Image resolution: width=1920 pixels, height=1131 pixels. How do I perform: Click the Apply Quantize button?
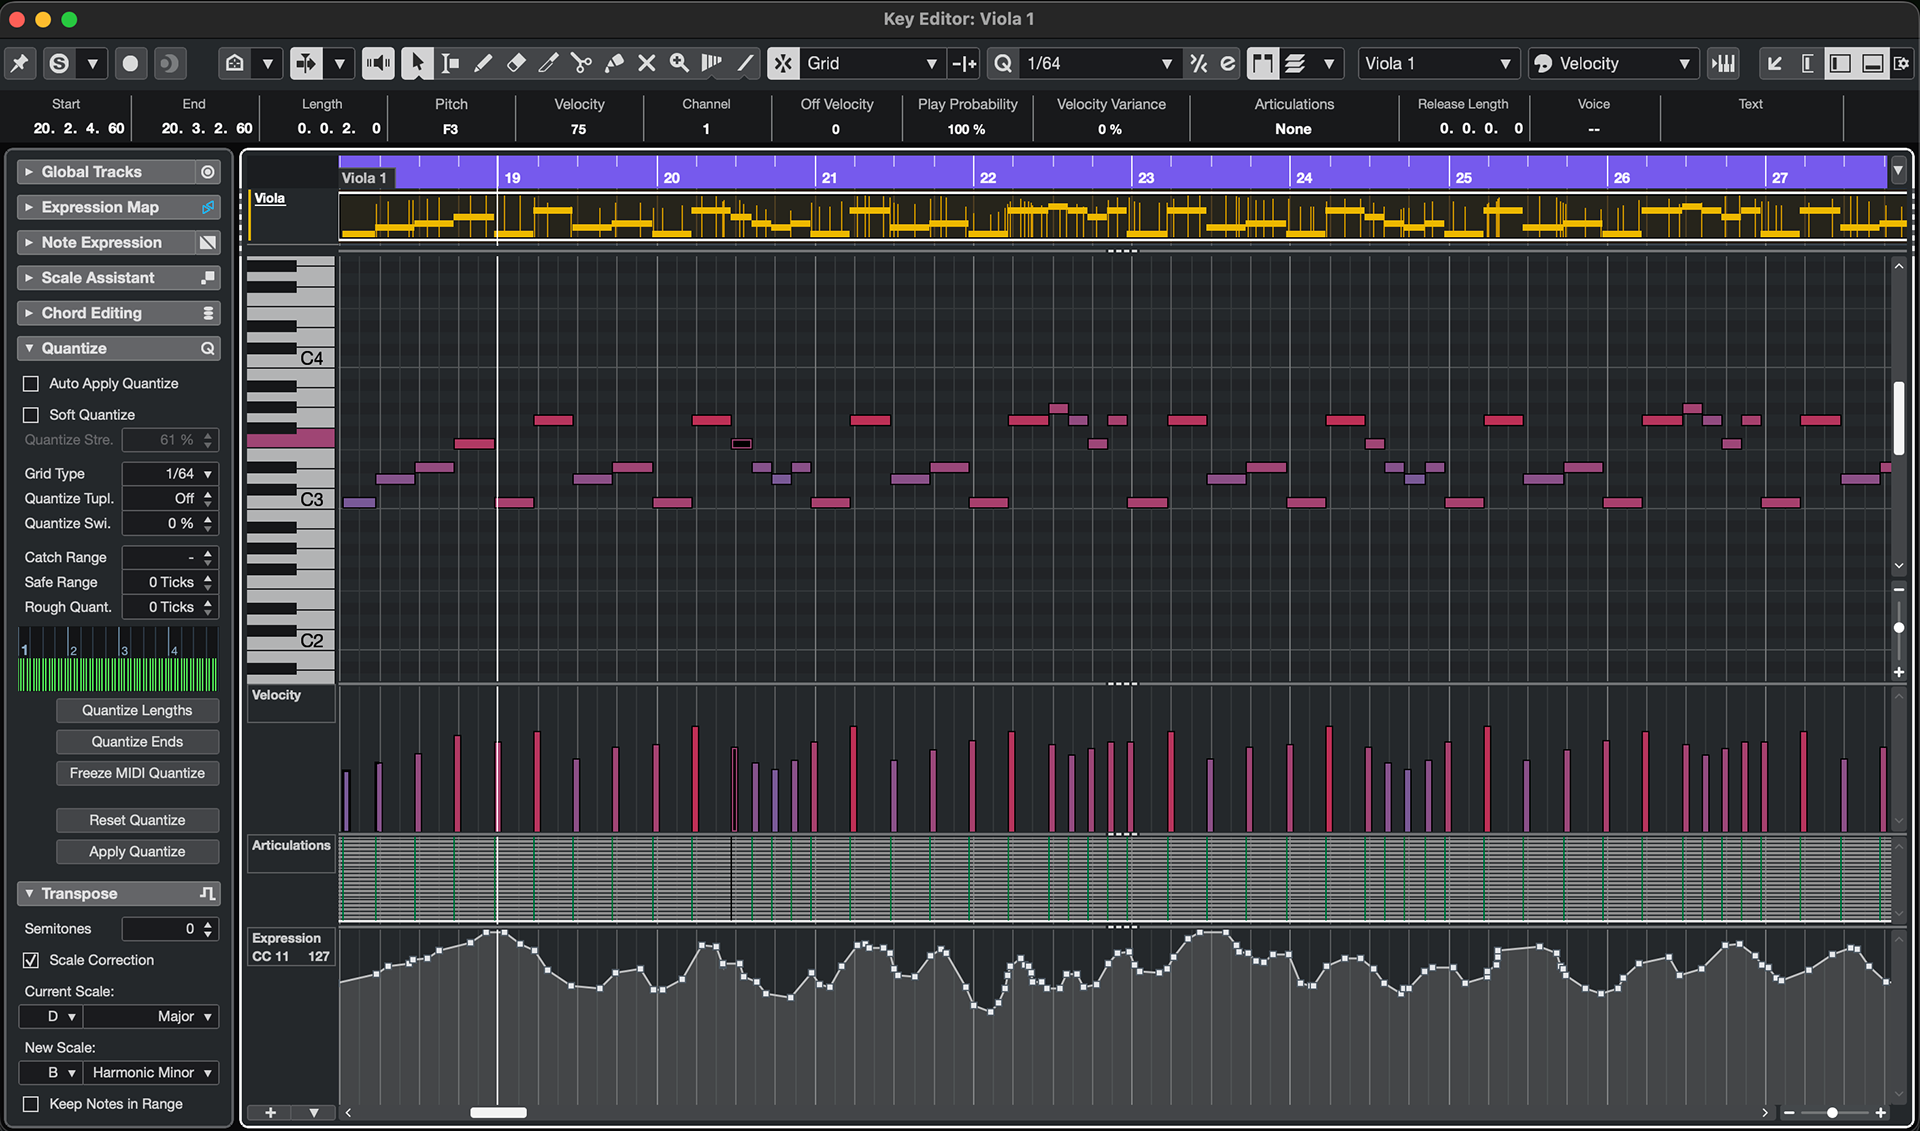click(x=137, y=851)
